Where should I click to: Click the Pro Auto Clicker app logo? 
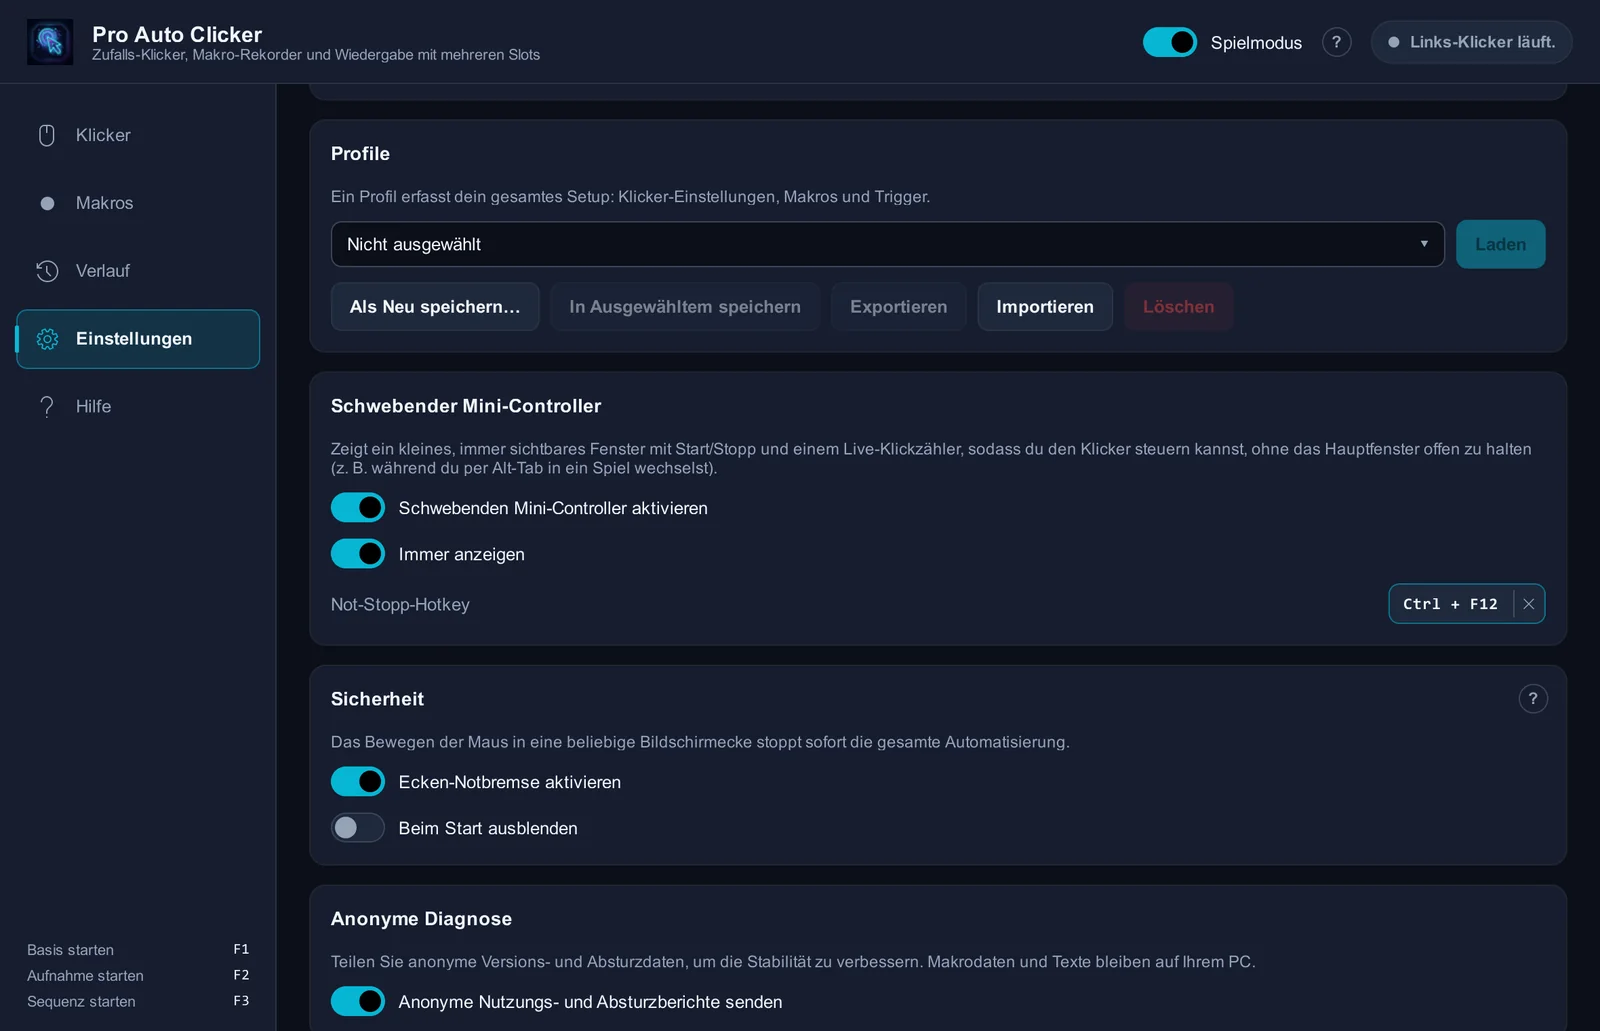50,42
